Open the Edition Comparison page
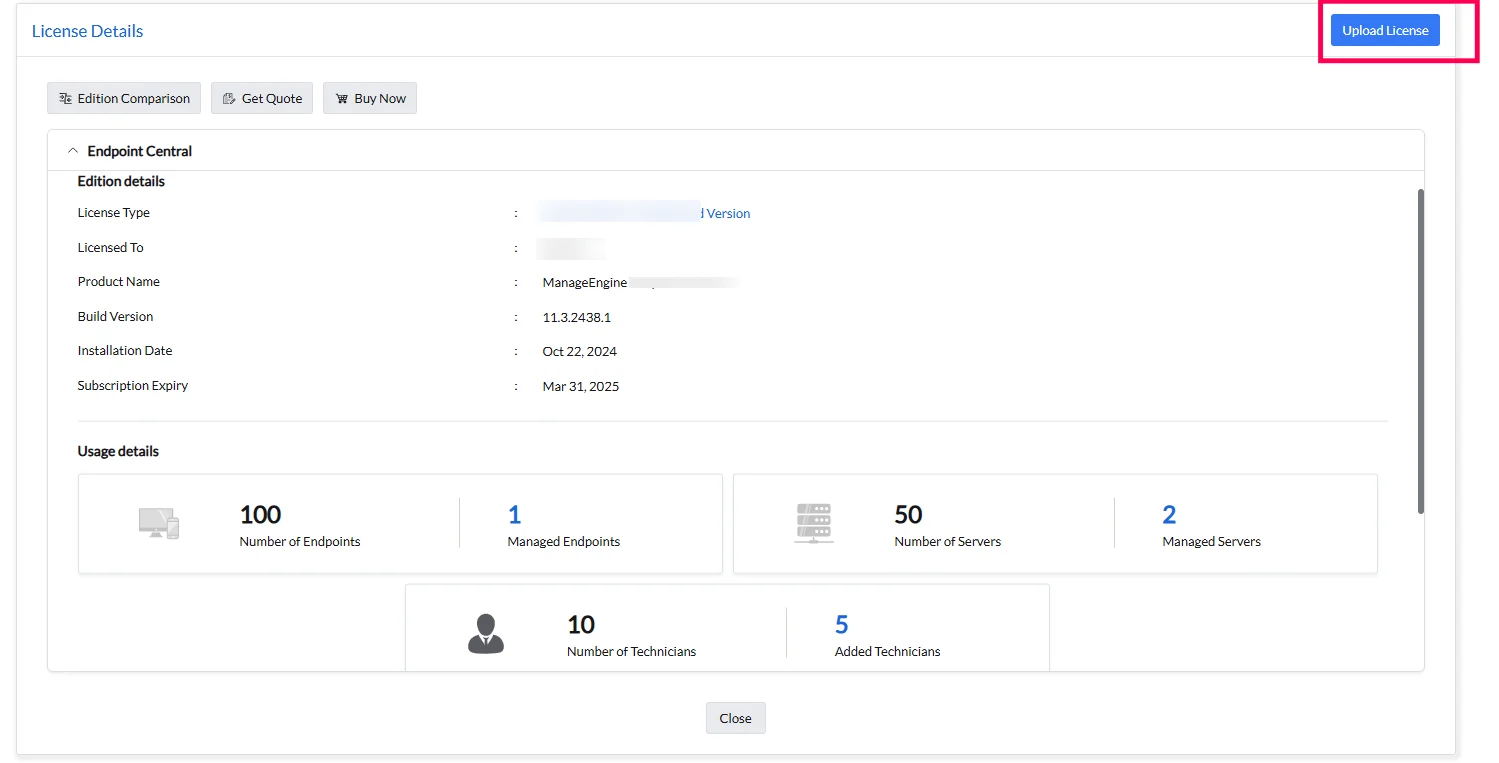The width and height of the screenshot is (1499, 763). (x=124, y=98)
